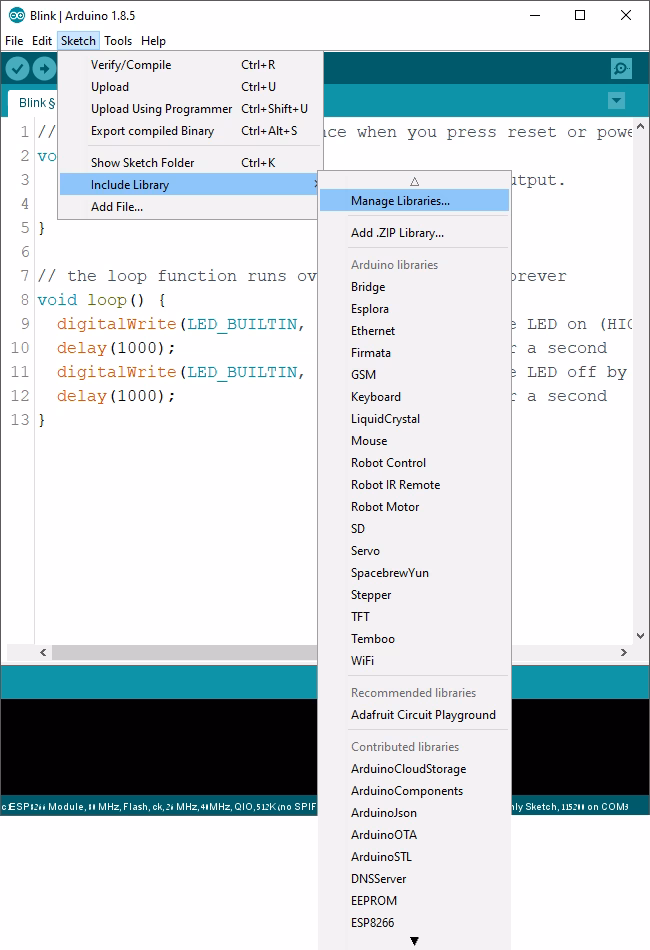Screen dimensions: 650x950
Task: Include the ArduinoCloudStorage library
Action: point(414,769)
